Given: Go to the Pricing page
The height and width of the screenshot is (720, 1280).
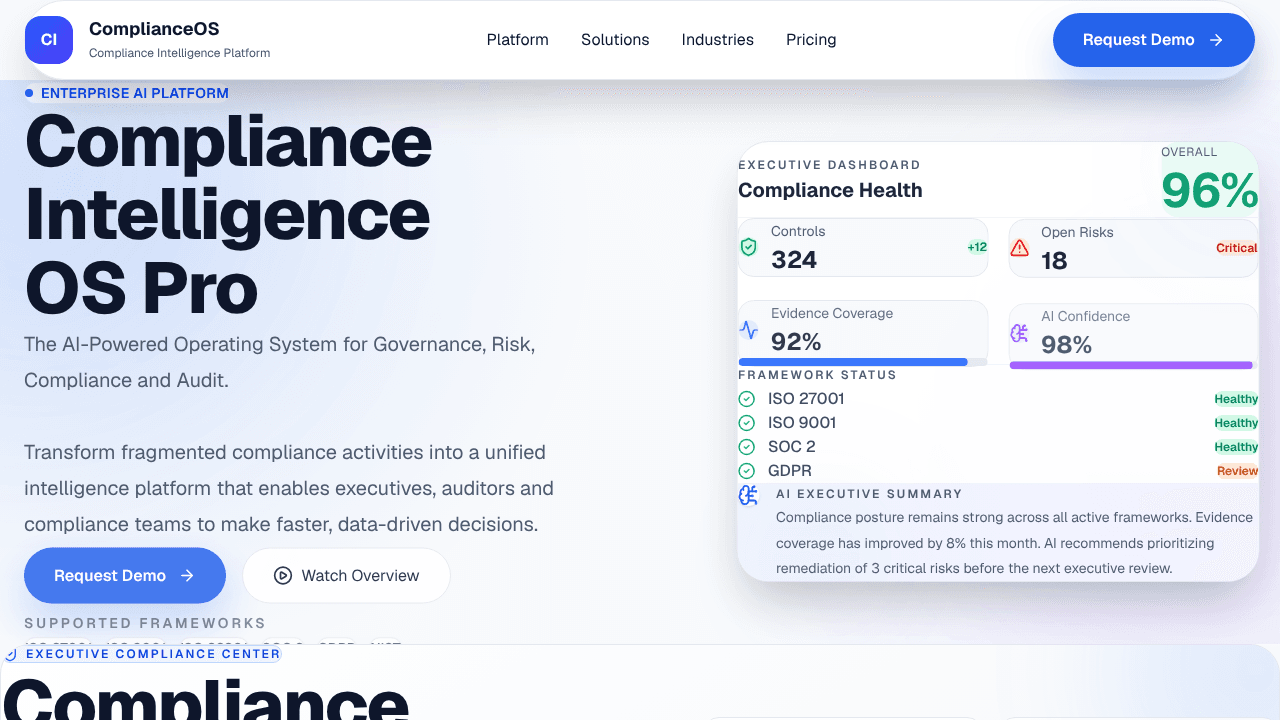Looking at the screenshot, I should coord(811,40).
